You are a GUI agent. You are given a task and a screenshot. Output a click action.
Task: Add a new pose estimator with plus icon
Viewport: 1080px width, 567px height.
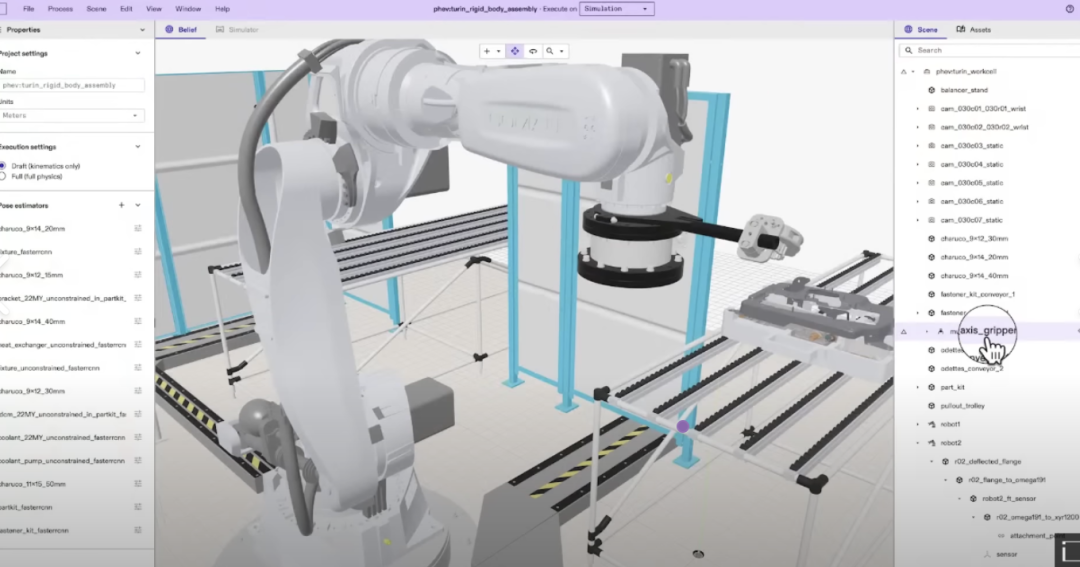click(x=121, y=205)
